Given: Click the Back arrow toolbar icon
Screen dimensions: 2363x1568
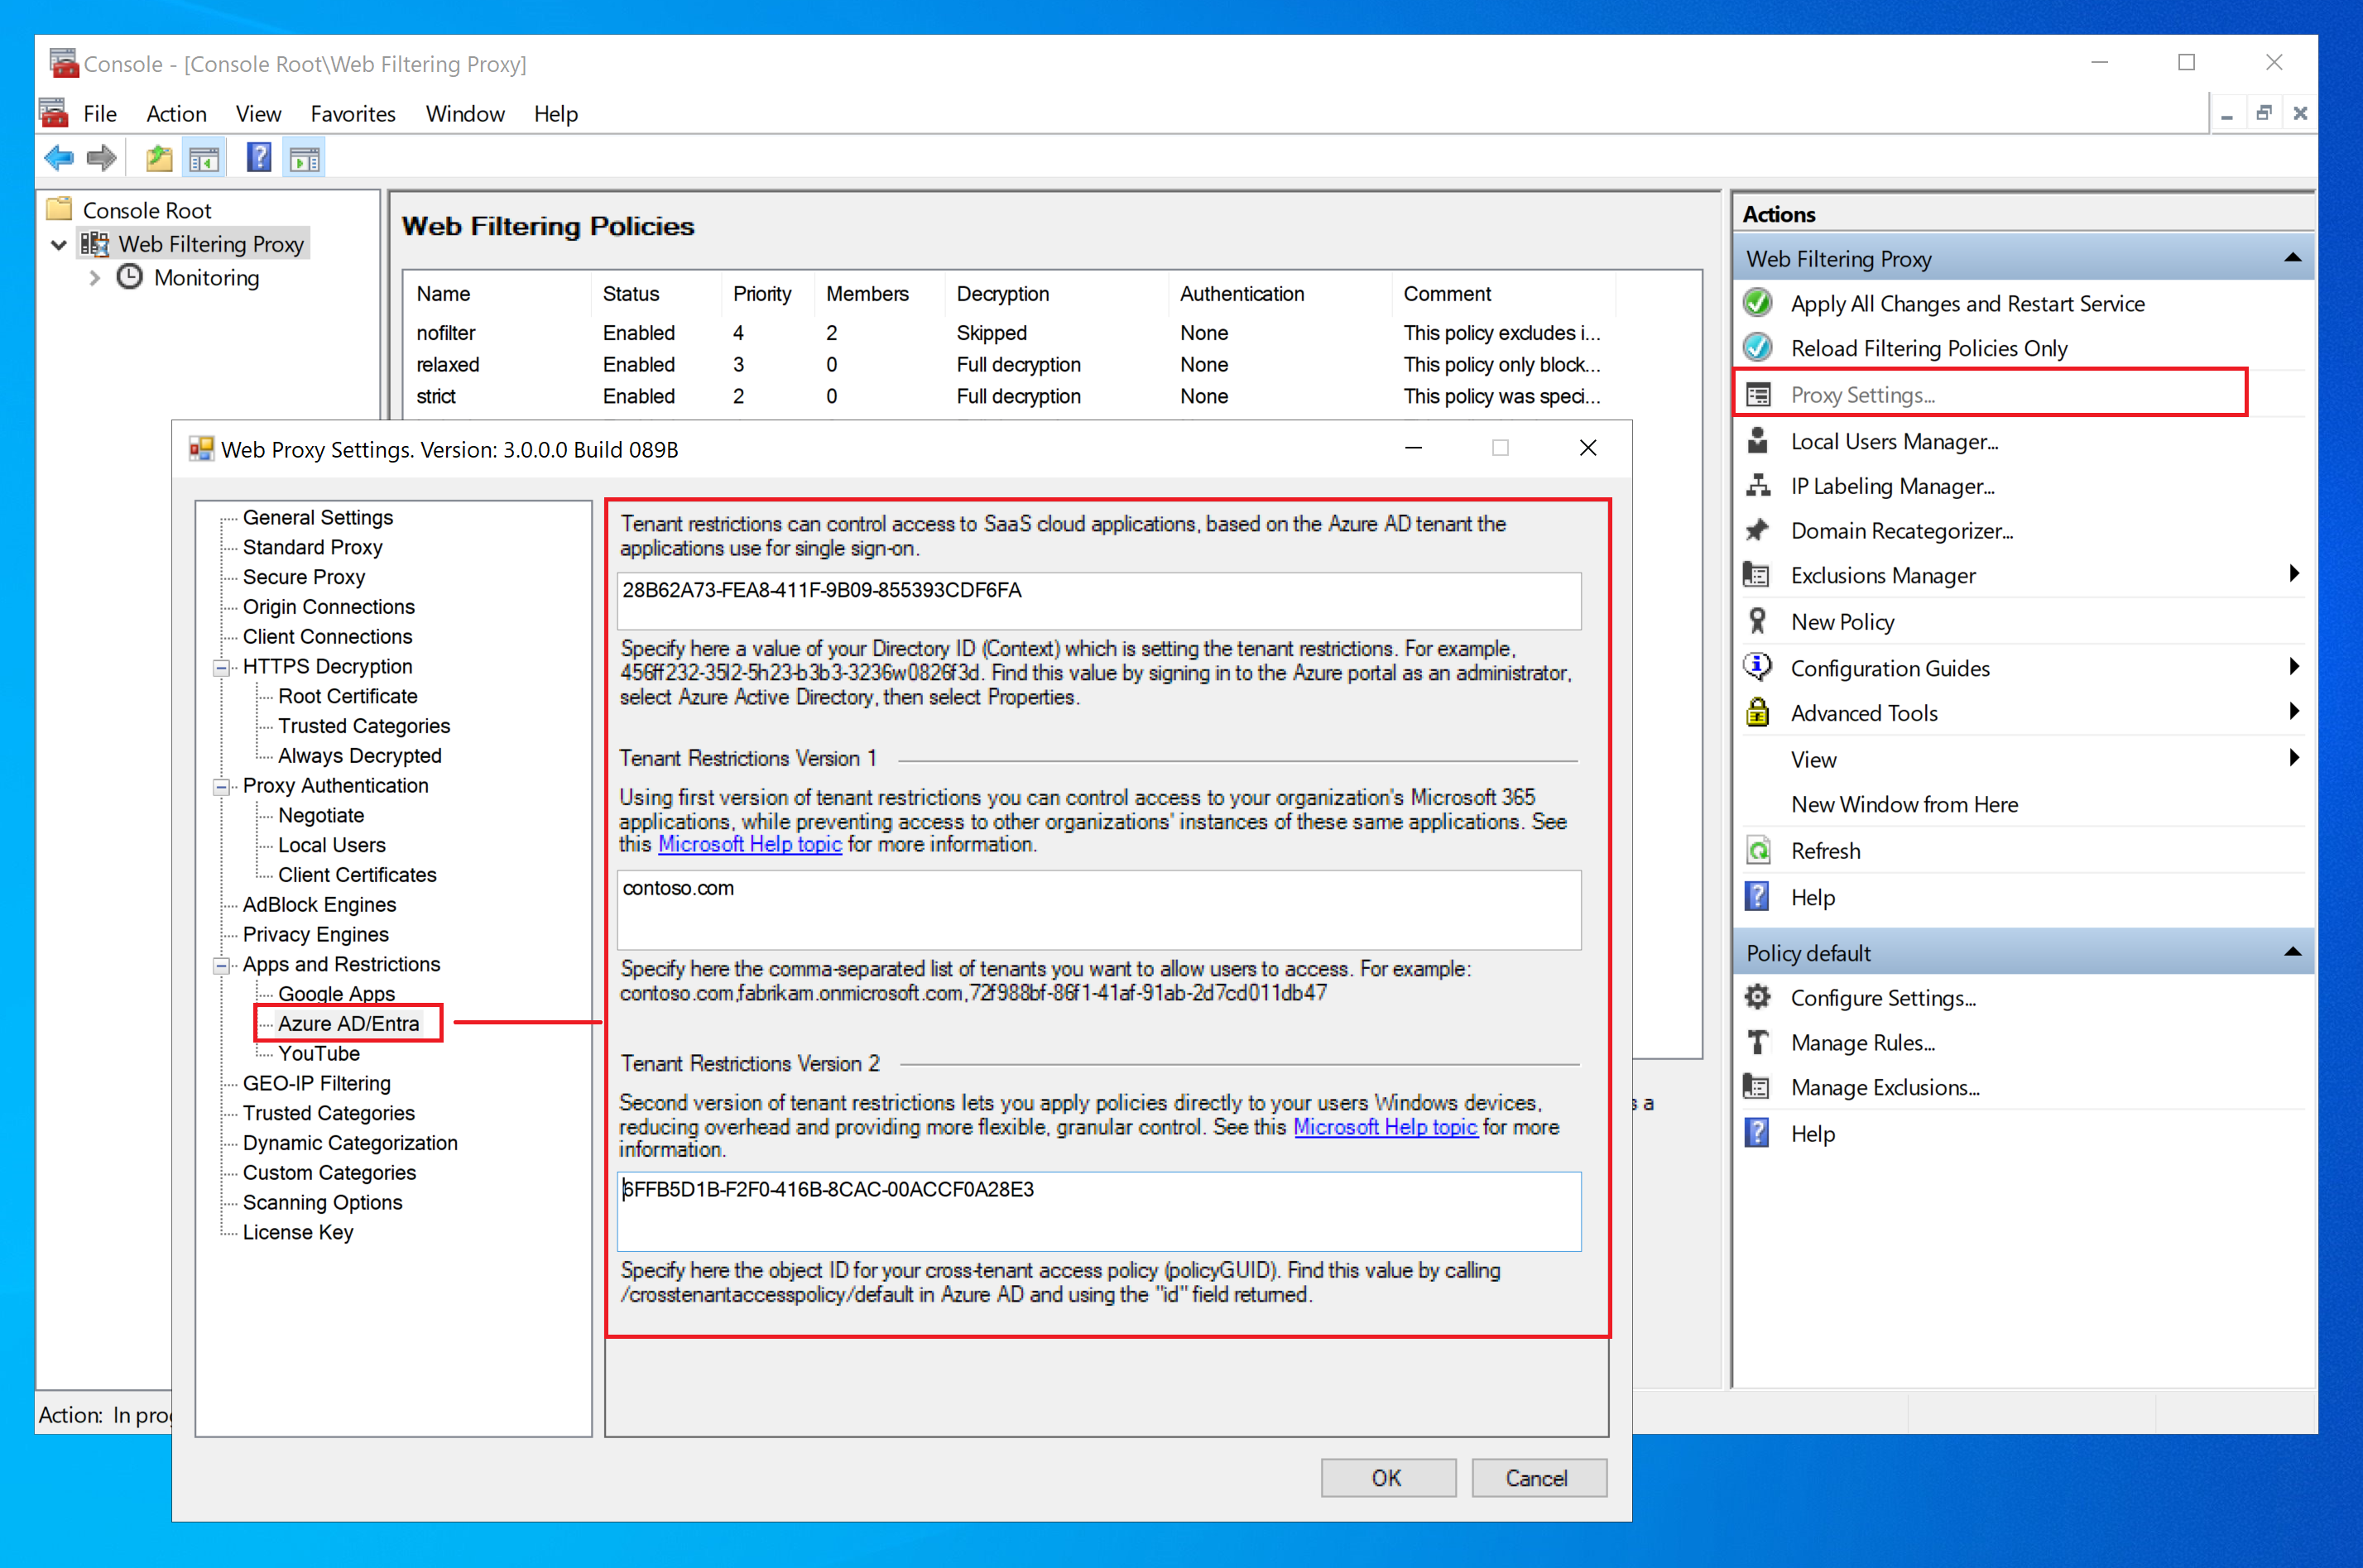Looking at the screenshot, I should coord(59,158).
